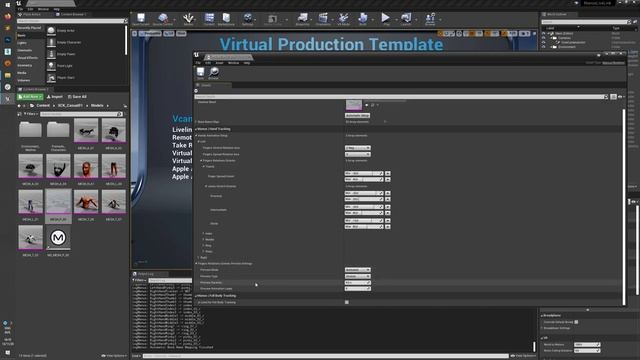Toggle VR Mode in toolbar
Viewport: 640px width, 360px height.
[343, 19]
